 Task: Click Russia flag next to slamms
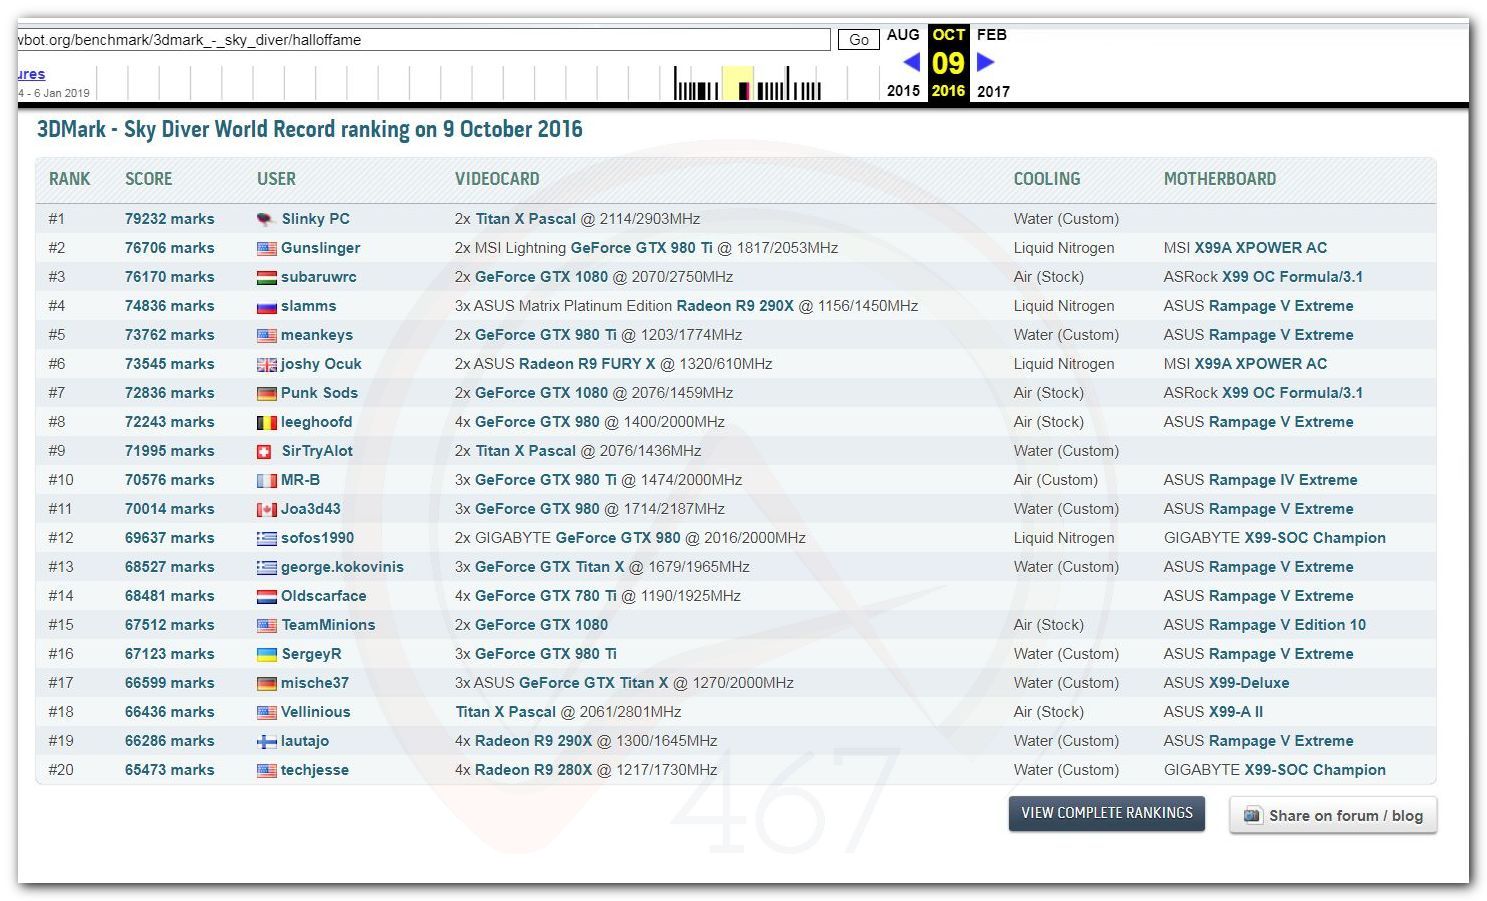(266, 306)
